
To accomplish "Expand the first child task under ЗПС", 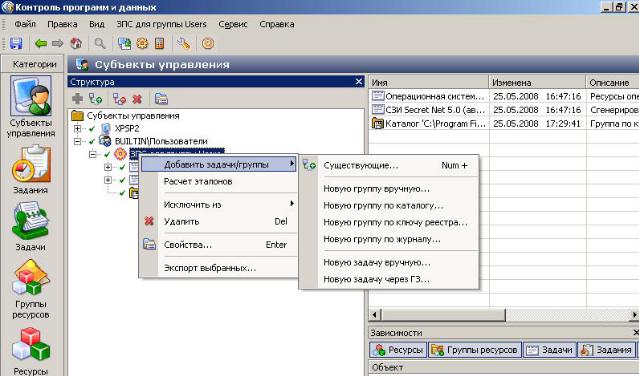I will [x=108, y=167].
